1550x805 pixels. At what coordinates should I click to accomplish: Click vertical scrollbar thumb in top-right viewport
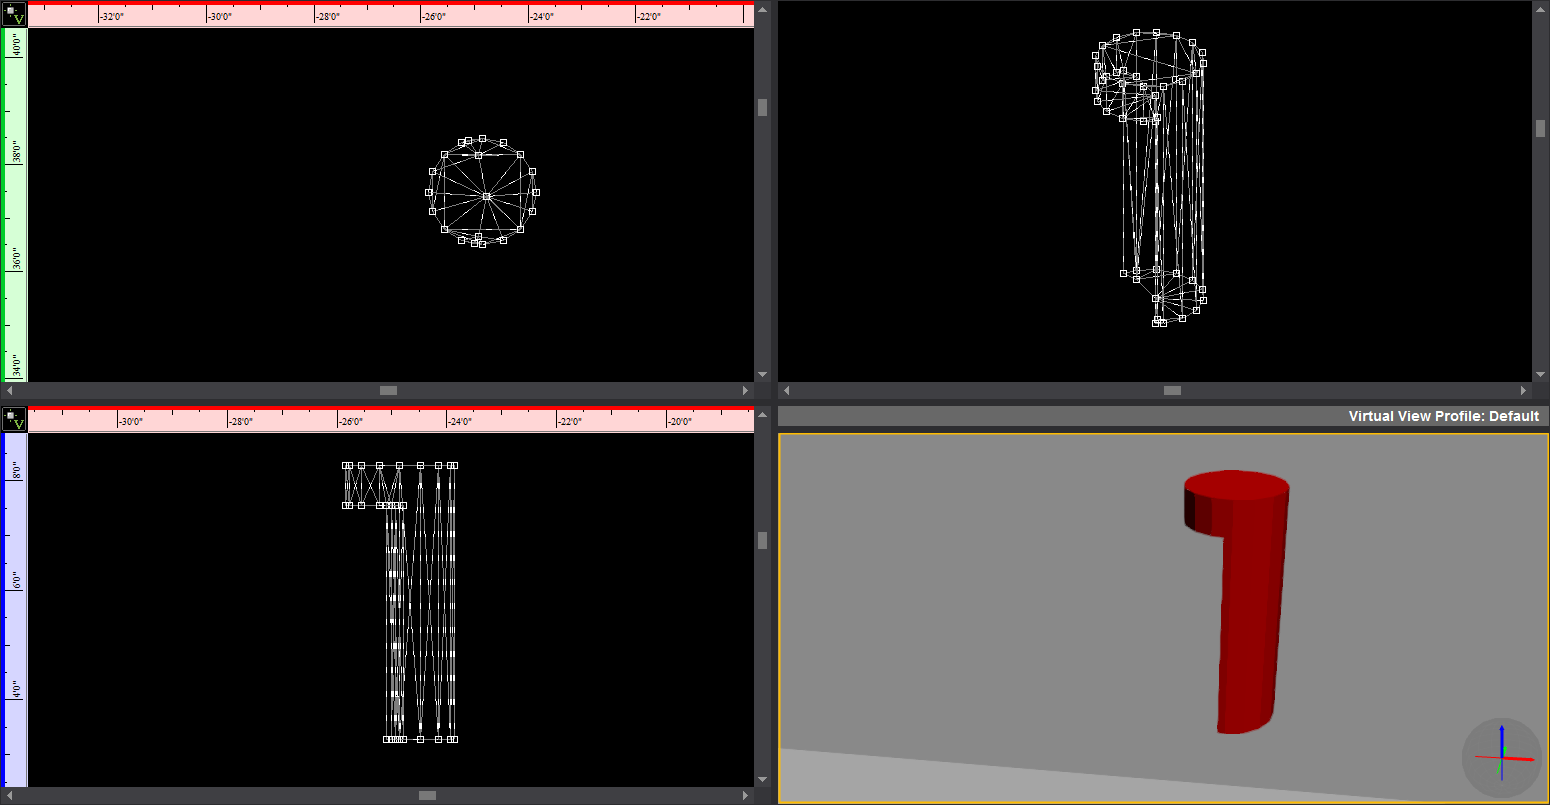1540,128
